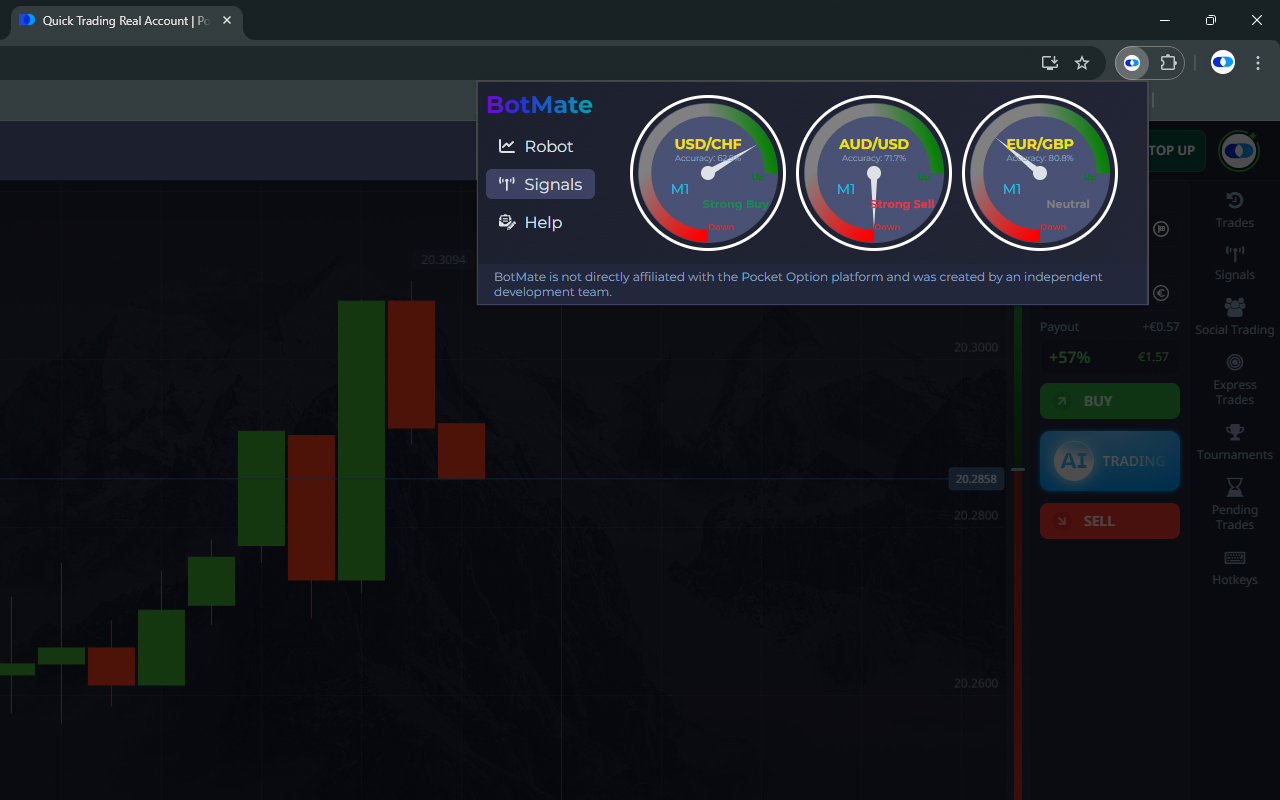Click the €1.57 payout total
The width and height of the screenshot is (1280, 800).
click(x=1153, y=357)
